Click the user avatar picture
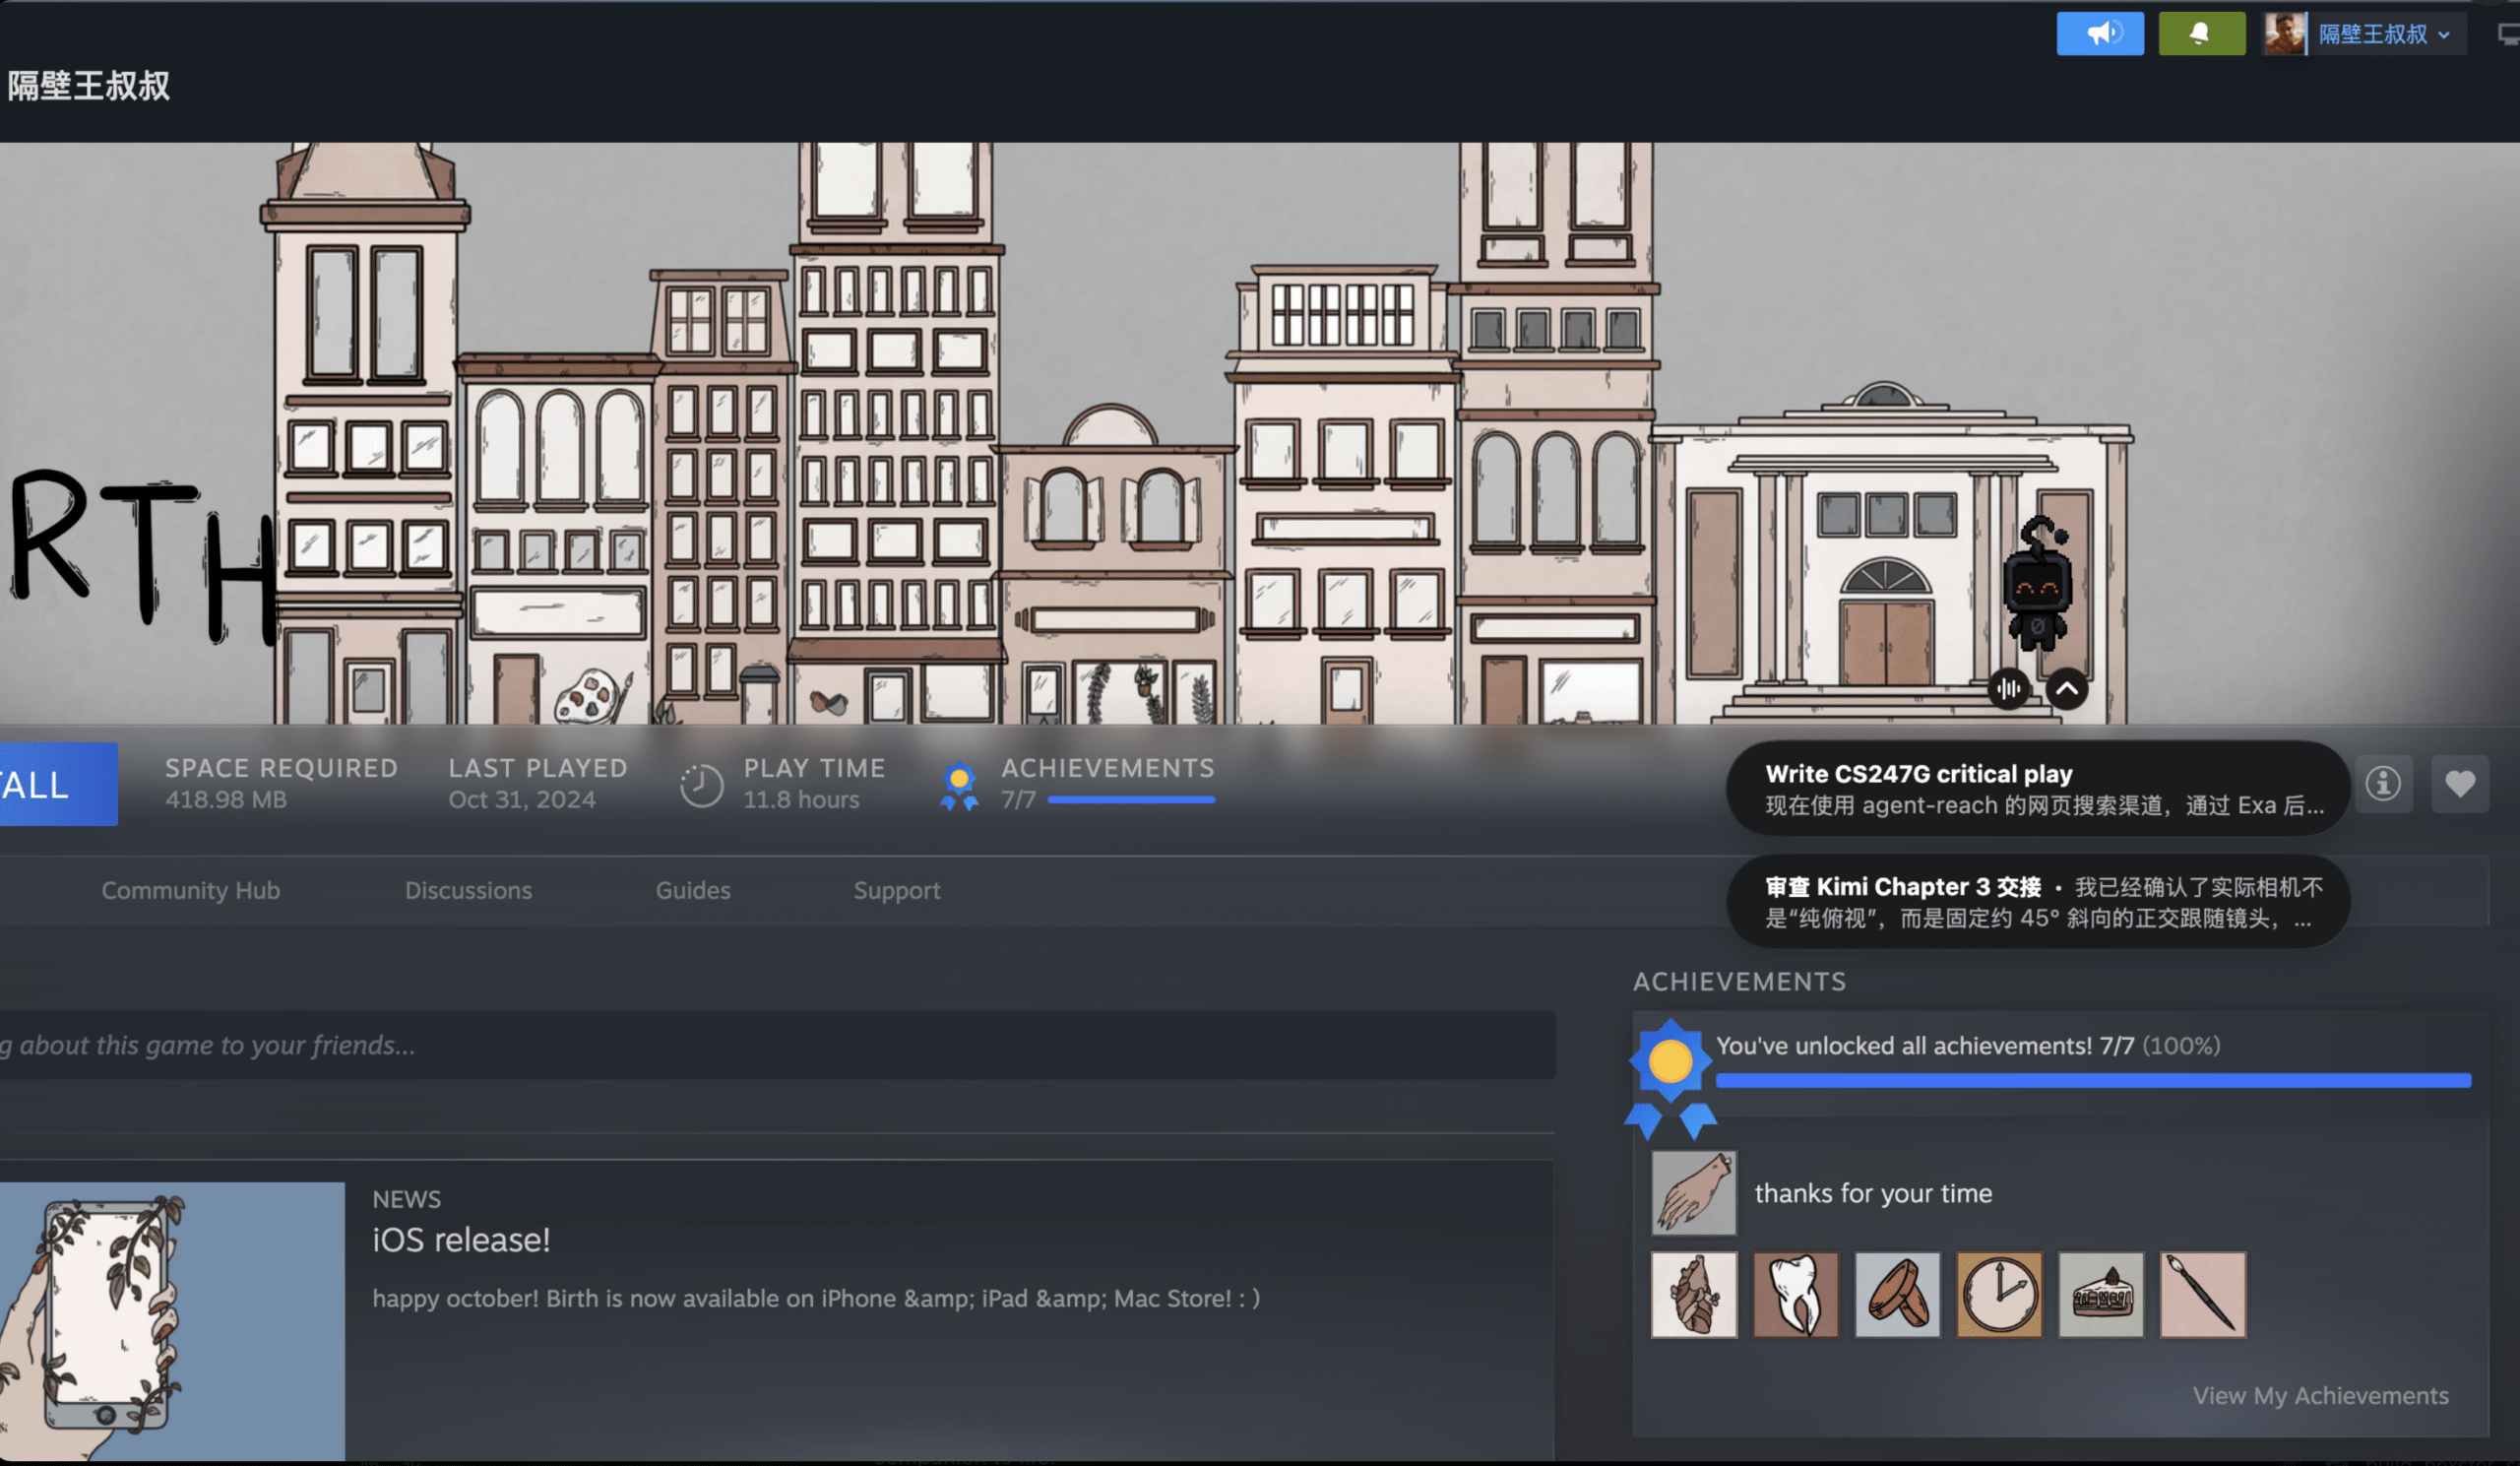 2284,34
